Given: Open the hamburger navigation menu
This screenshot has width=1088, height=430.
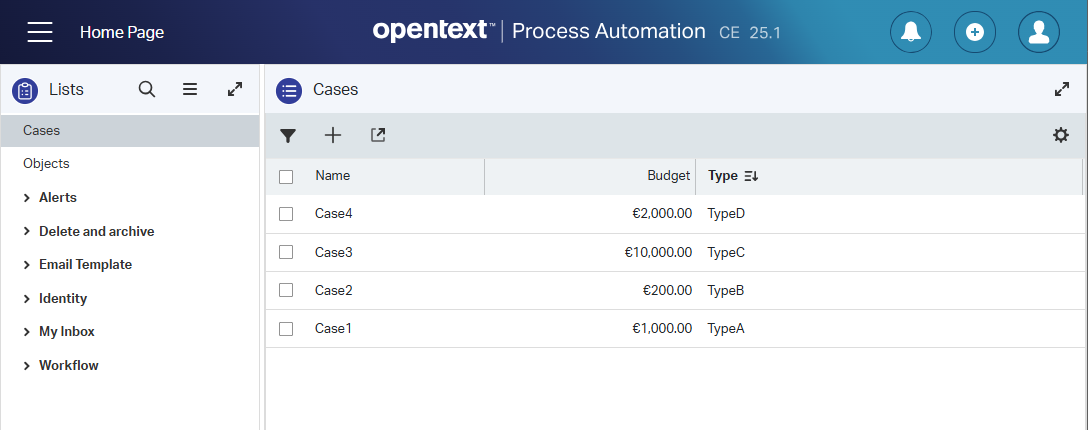Looking at the screenshot, I should (x=40, y=32).
